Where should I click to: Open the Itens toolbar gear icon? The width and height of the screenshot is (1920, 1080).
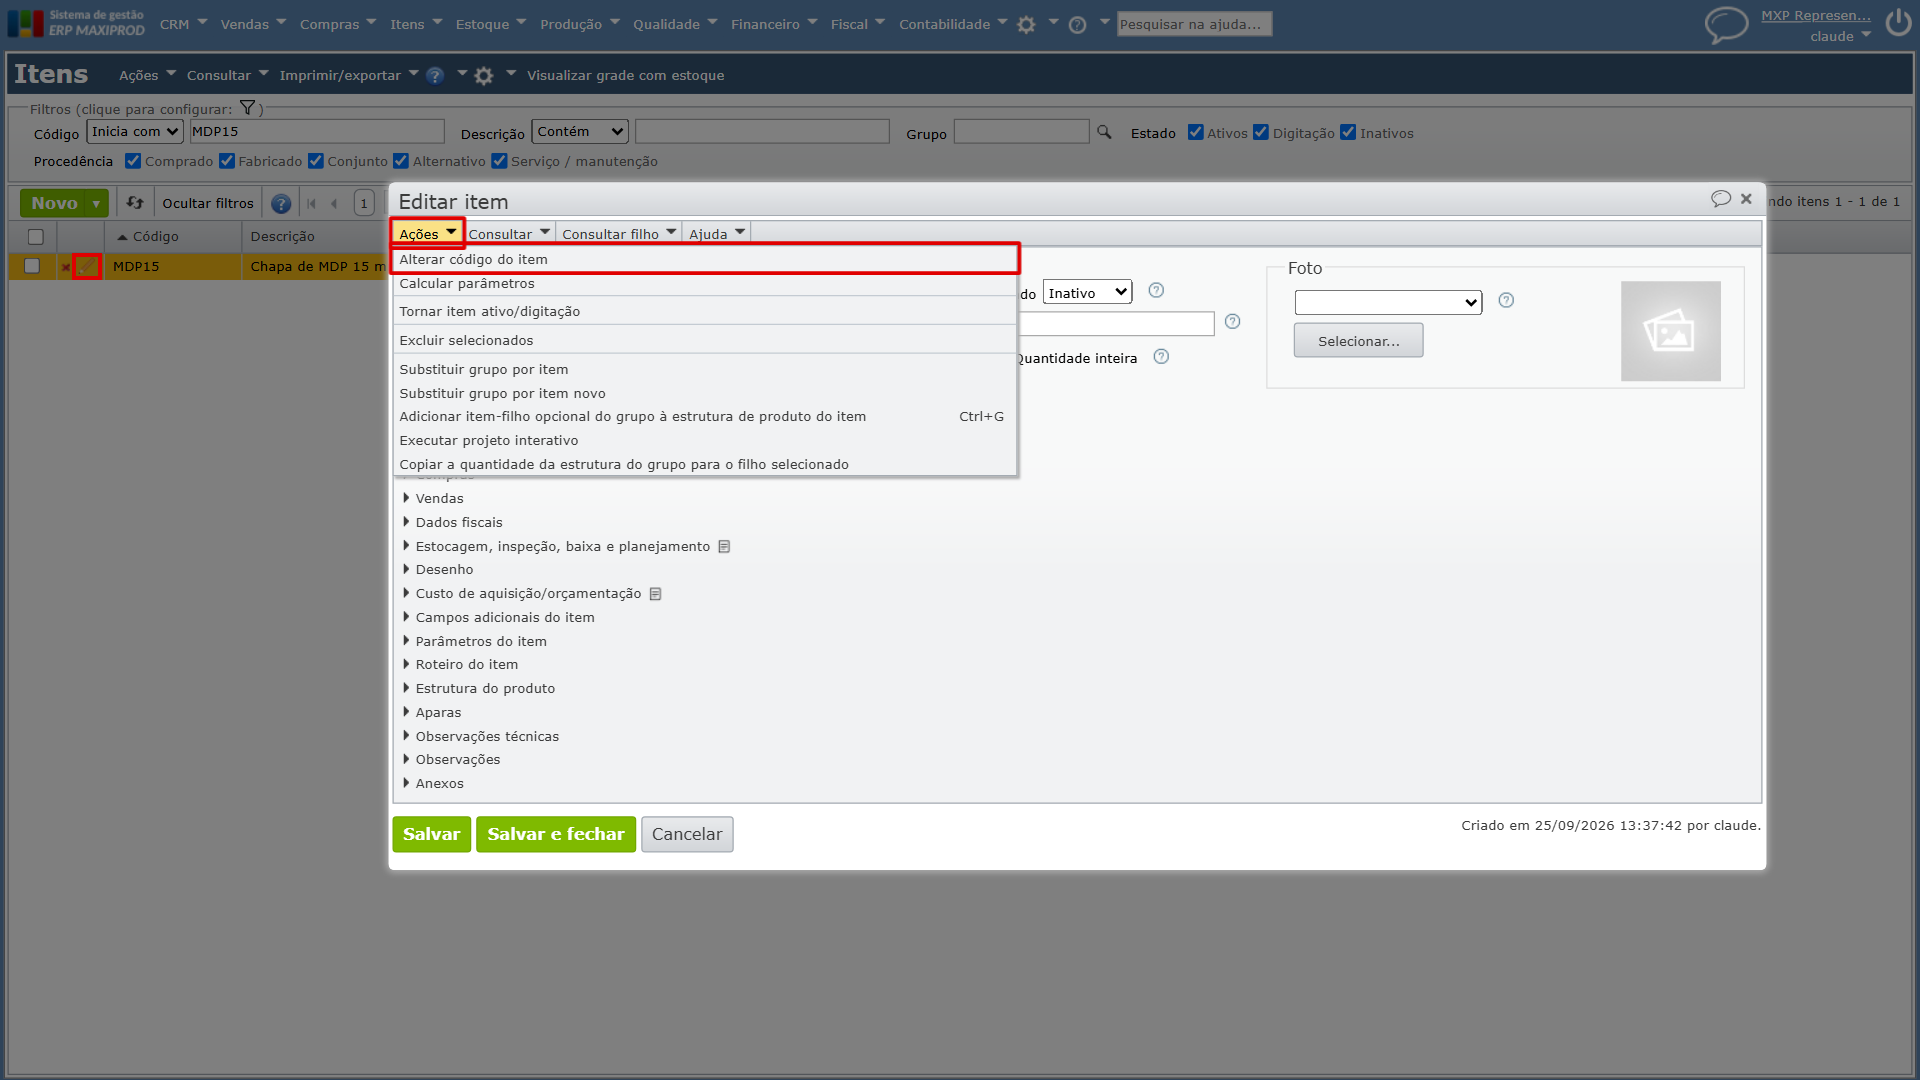484,76
